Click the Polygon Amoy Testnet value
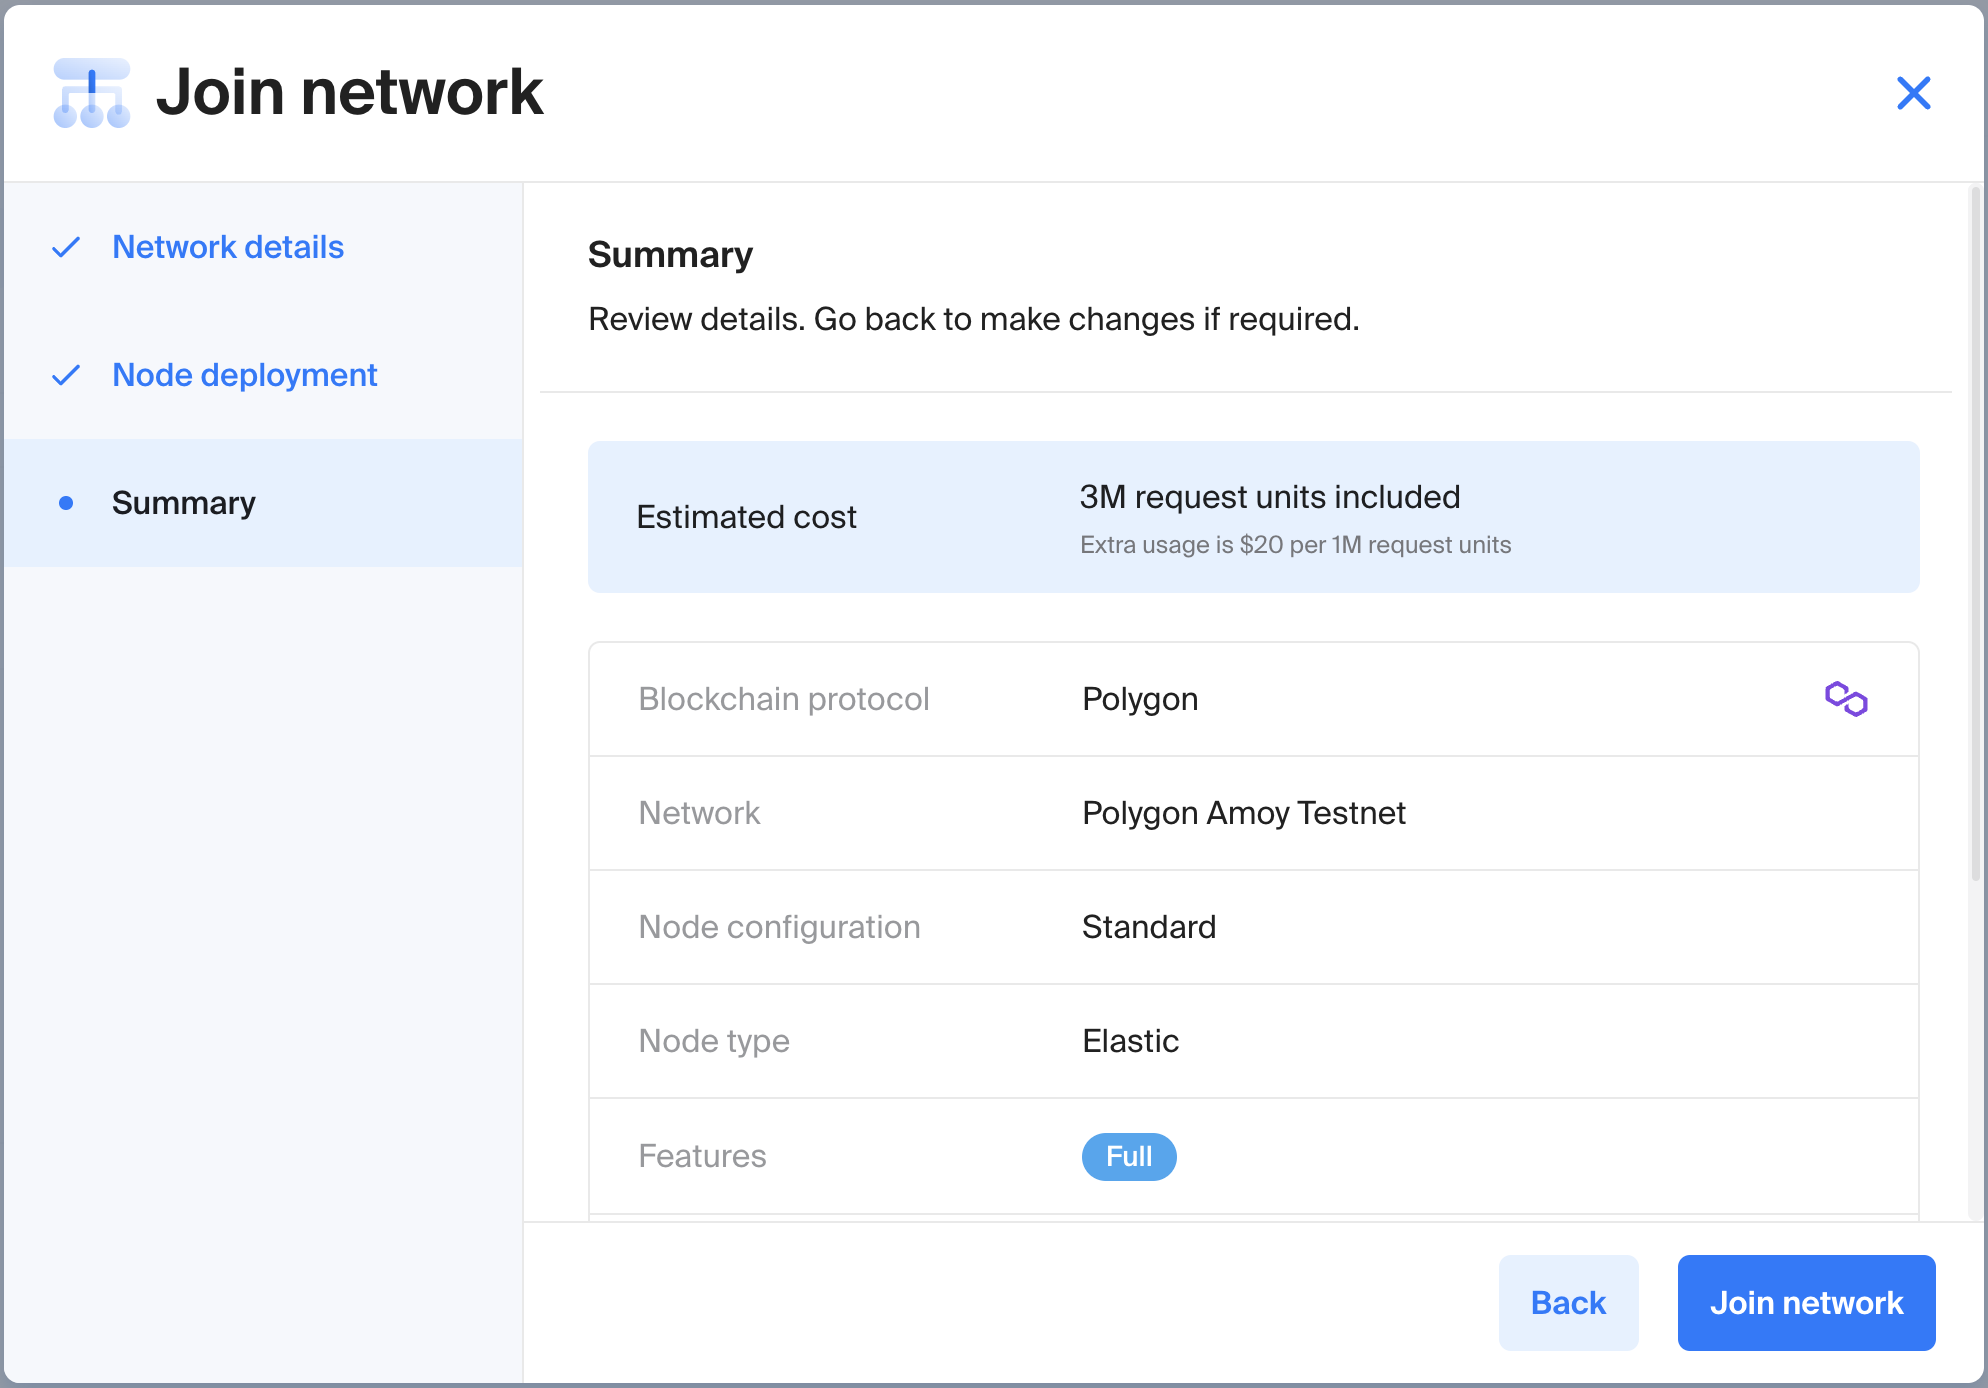 point(1243,813)
